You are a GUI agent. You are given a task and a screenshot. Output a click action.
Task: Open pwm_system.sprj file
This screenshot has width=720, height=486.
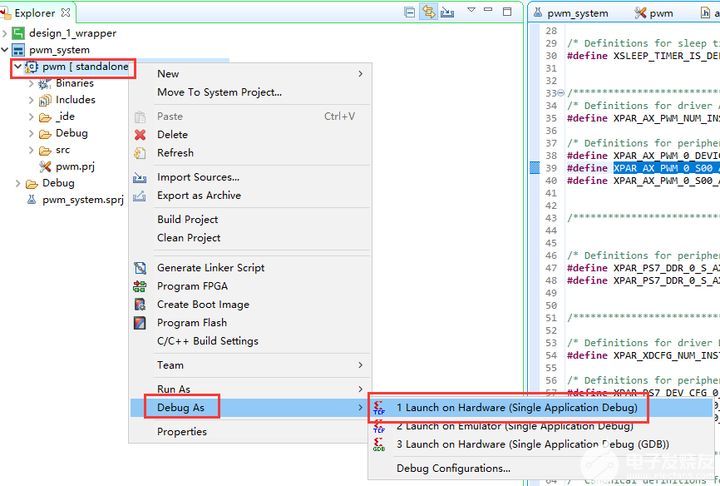tap(83, 200)
